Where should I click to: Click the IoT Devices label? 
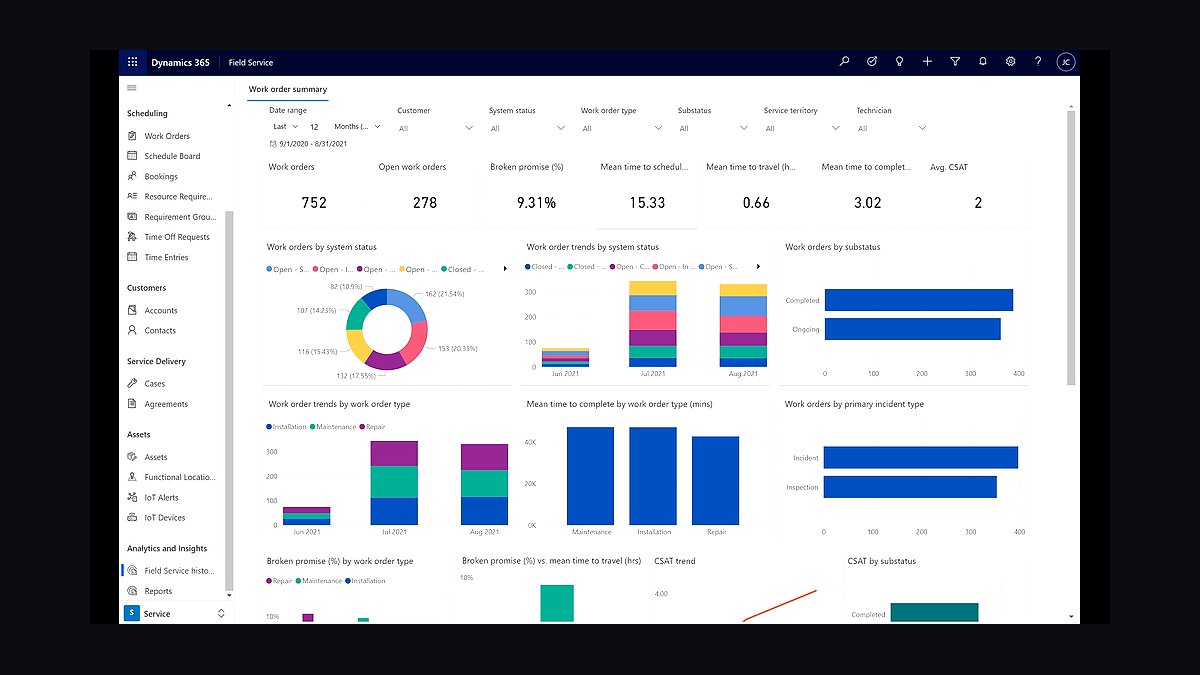165,517
